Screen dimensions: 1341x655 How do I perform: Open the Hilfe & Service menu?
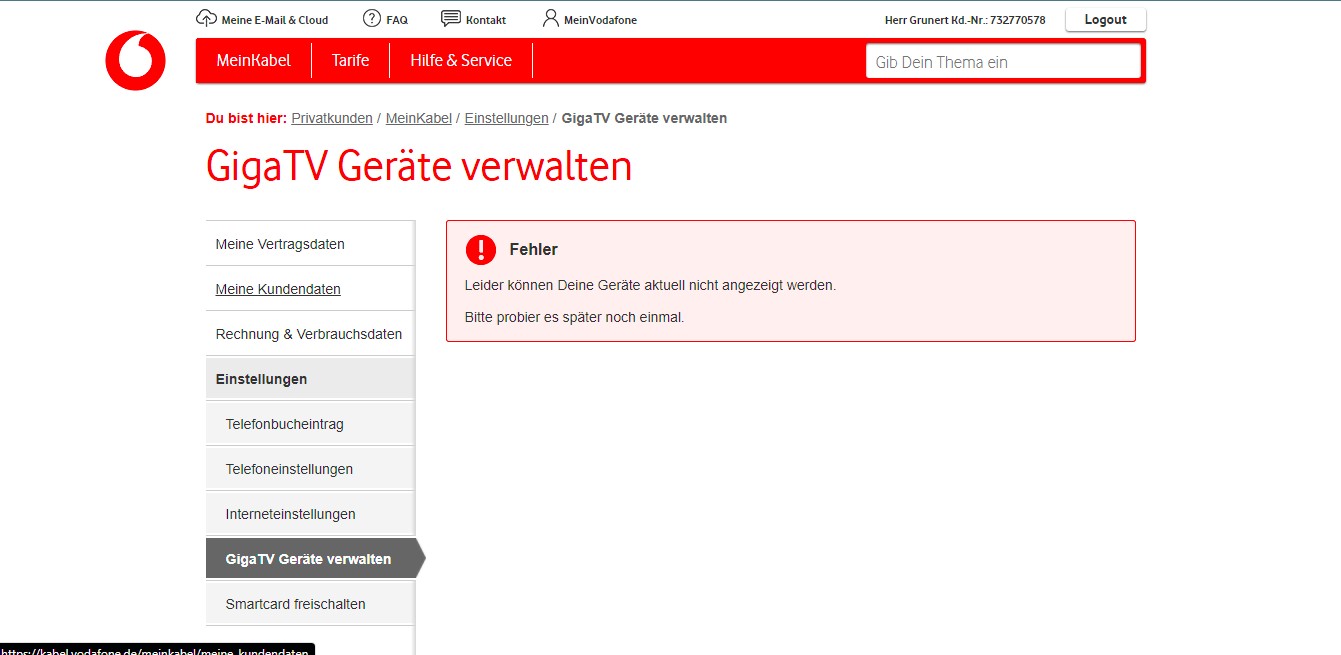pos(461,60)
